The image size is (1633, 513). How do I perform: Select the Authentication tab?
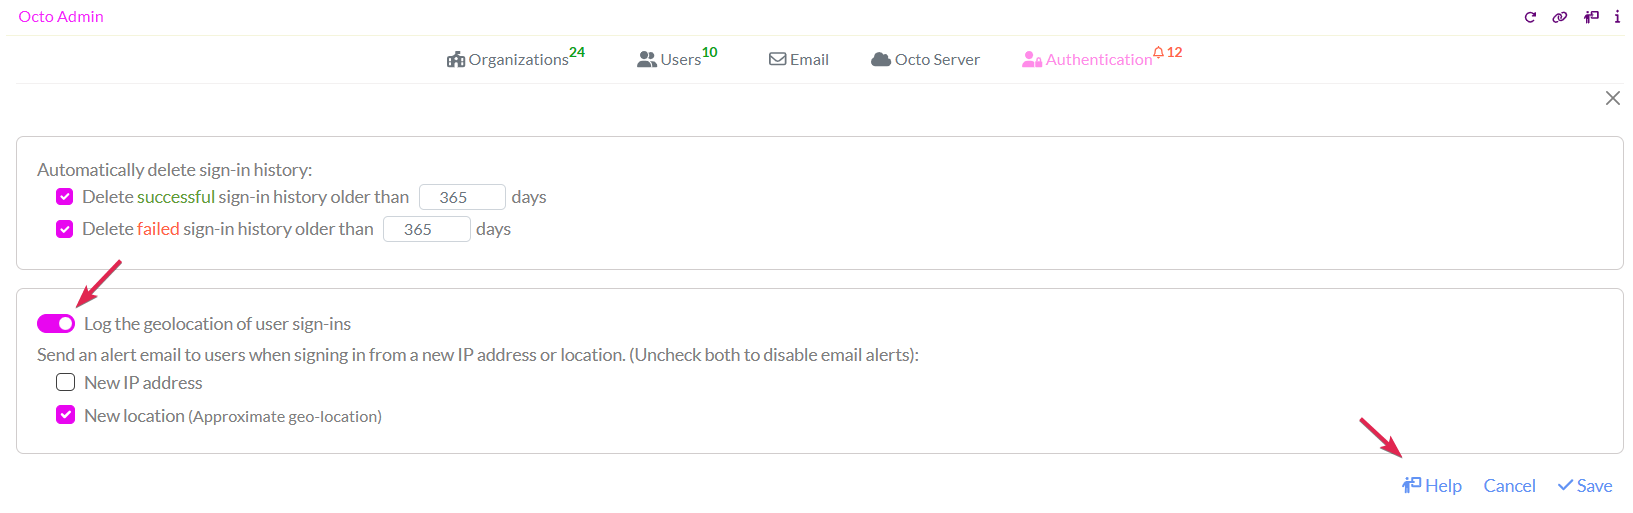pyautogui.click(x=1088, y=59)
